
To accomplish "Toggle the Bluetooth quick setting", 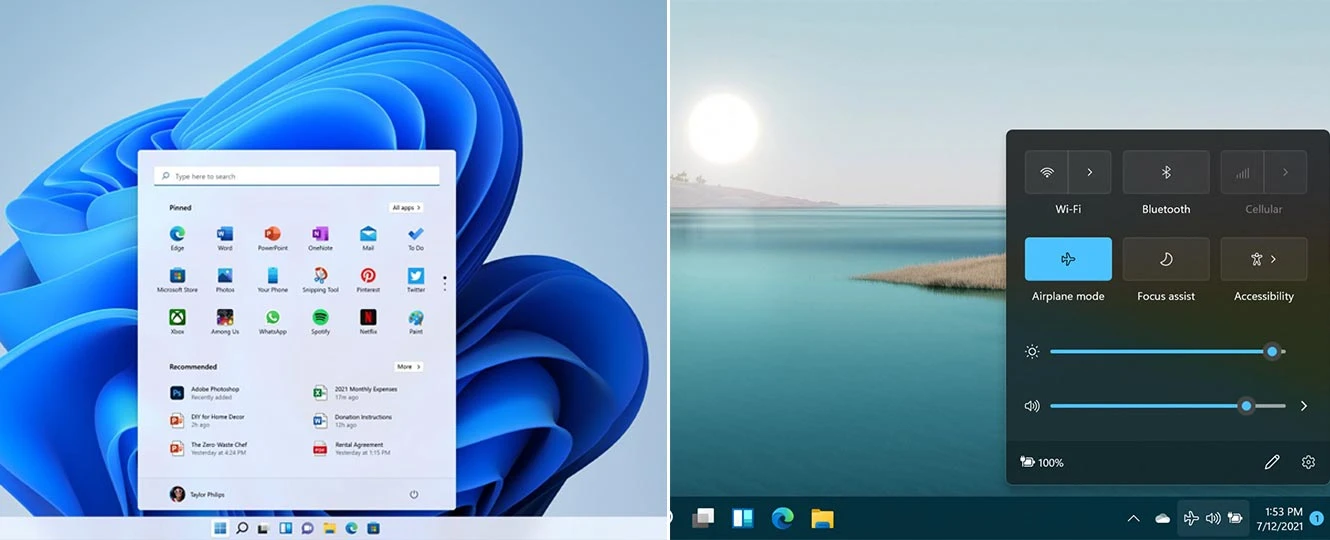I will 1166,172.
